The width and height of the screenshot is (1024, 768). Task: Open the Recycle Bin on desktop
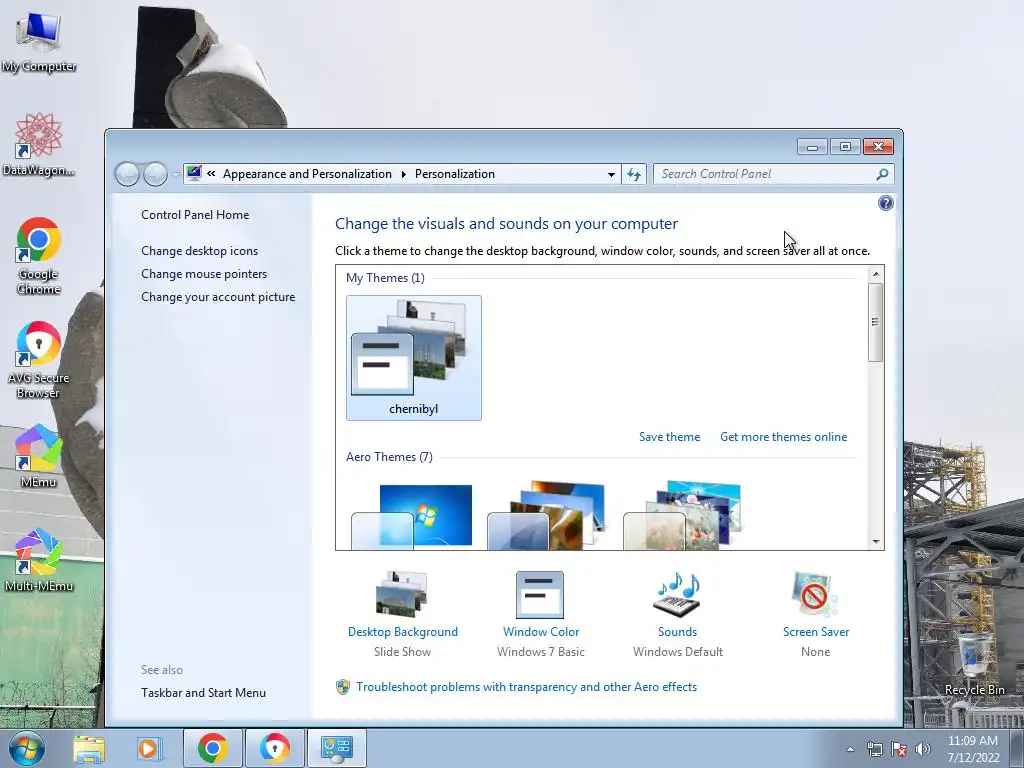click(974, 664)
